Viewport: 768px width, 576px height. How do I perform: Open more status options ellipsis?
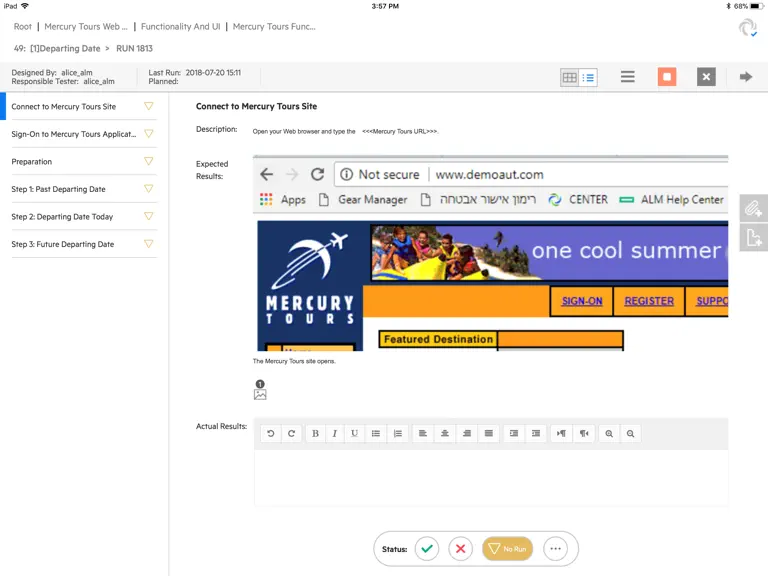(555, 549)
